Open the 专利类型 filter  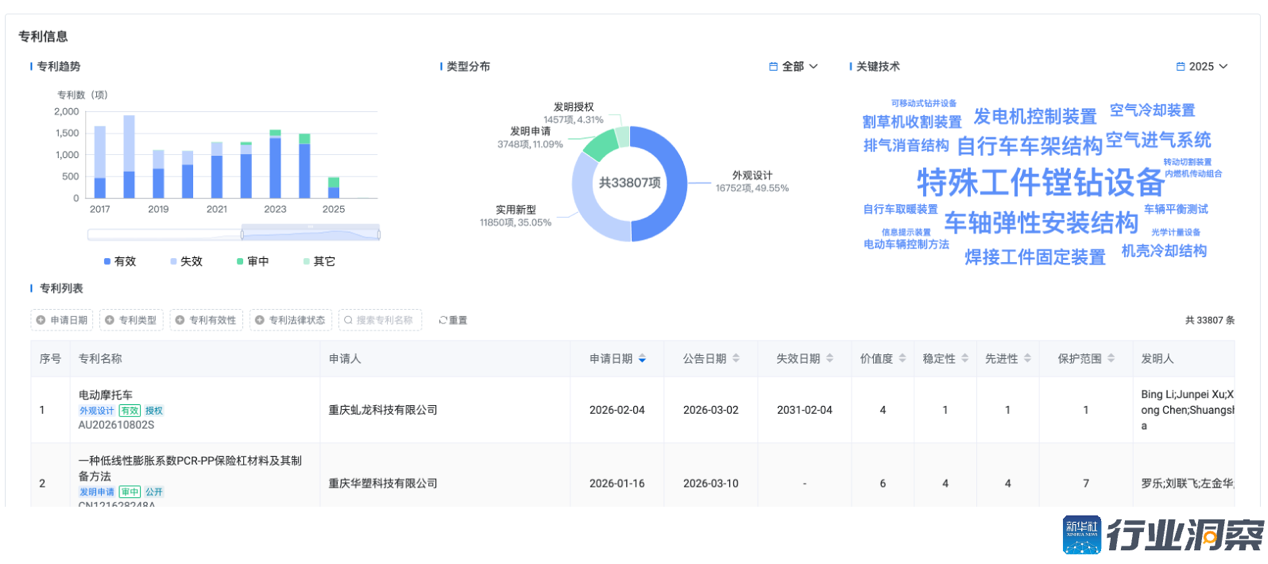pyautogui.click(x=131, y=320)
